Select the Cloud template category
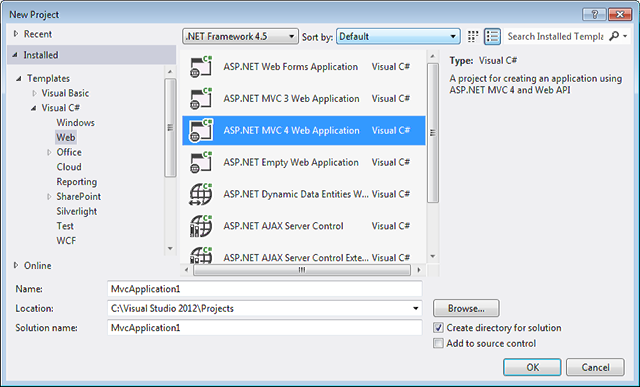Viewport: 640px width, 387px height. 69,167
